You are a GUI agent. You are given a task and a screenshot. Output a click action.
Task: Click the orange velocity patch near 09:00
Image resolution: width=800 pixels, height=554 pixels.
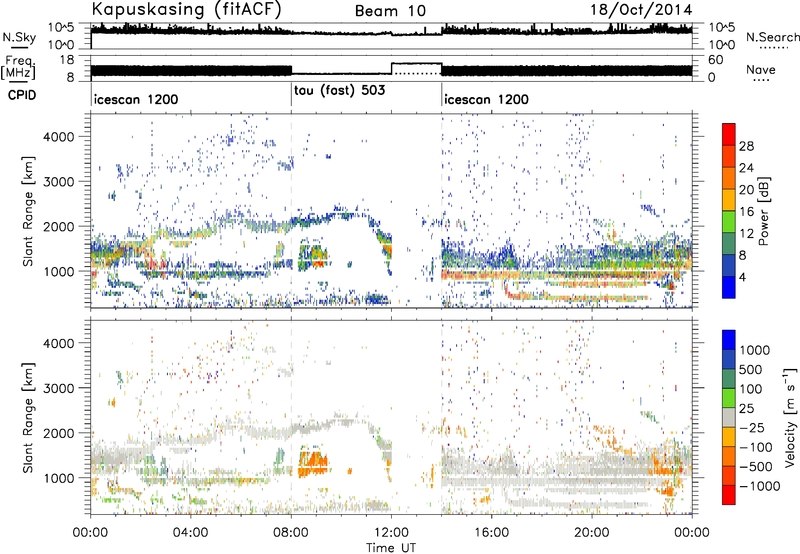coord(312,464)
